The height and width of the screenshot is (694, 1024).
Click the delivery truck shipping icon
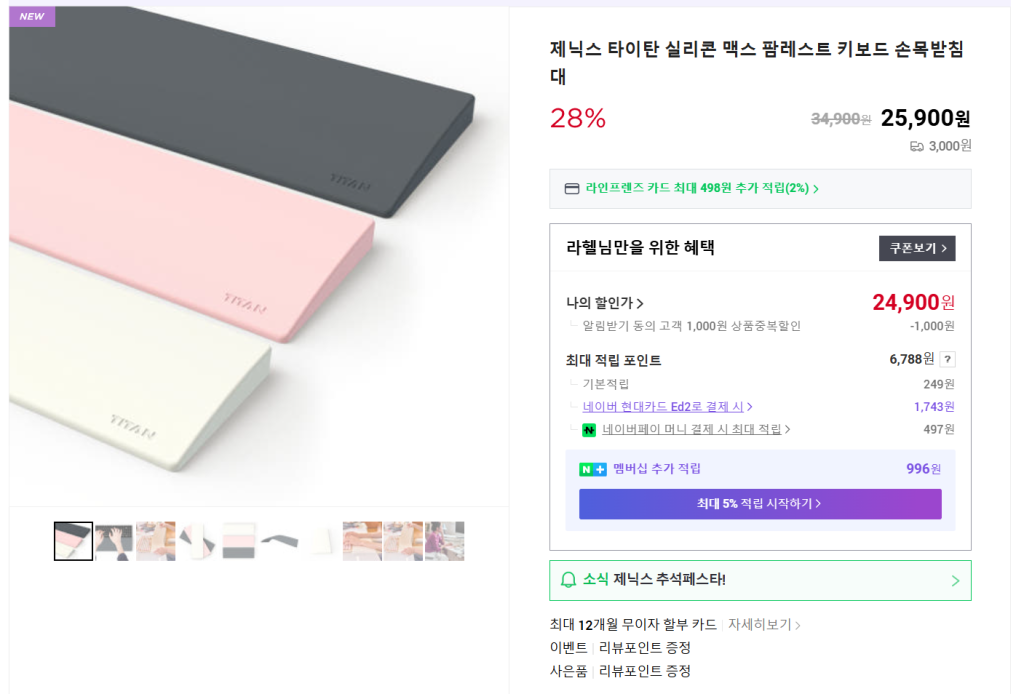pos(916,146)
